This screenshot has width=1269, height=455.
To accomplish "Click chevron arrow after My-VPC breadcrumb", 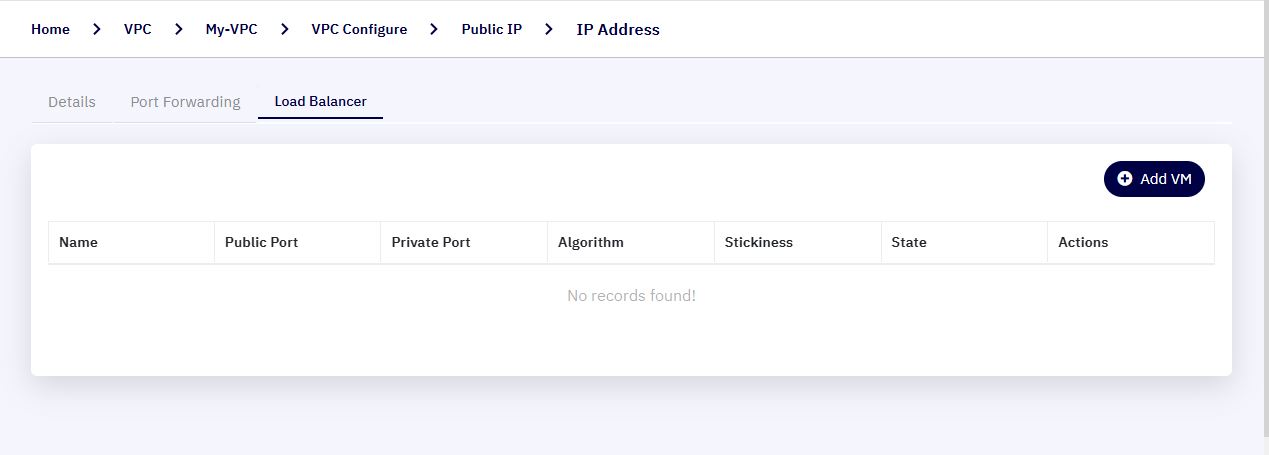I will [285, 29].
